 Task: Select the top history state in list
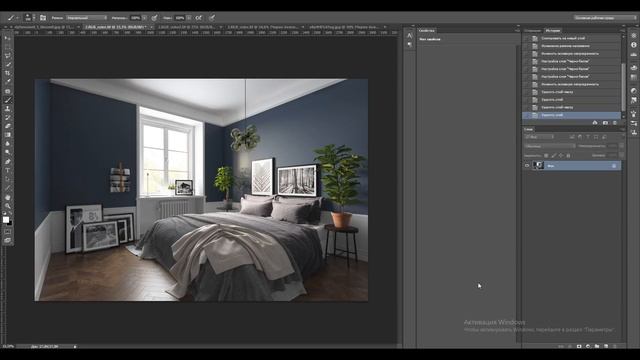571,38
